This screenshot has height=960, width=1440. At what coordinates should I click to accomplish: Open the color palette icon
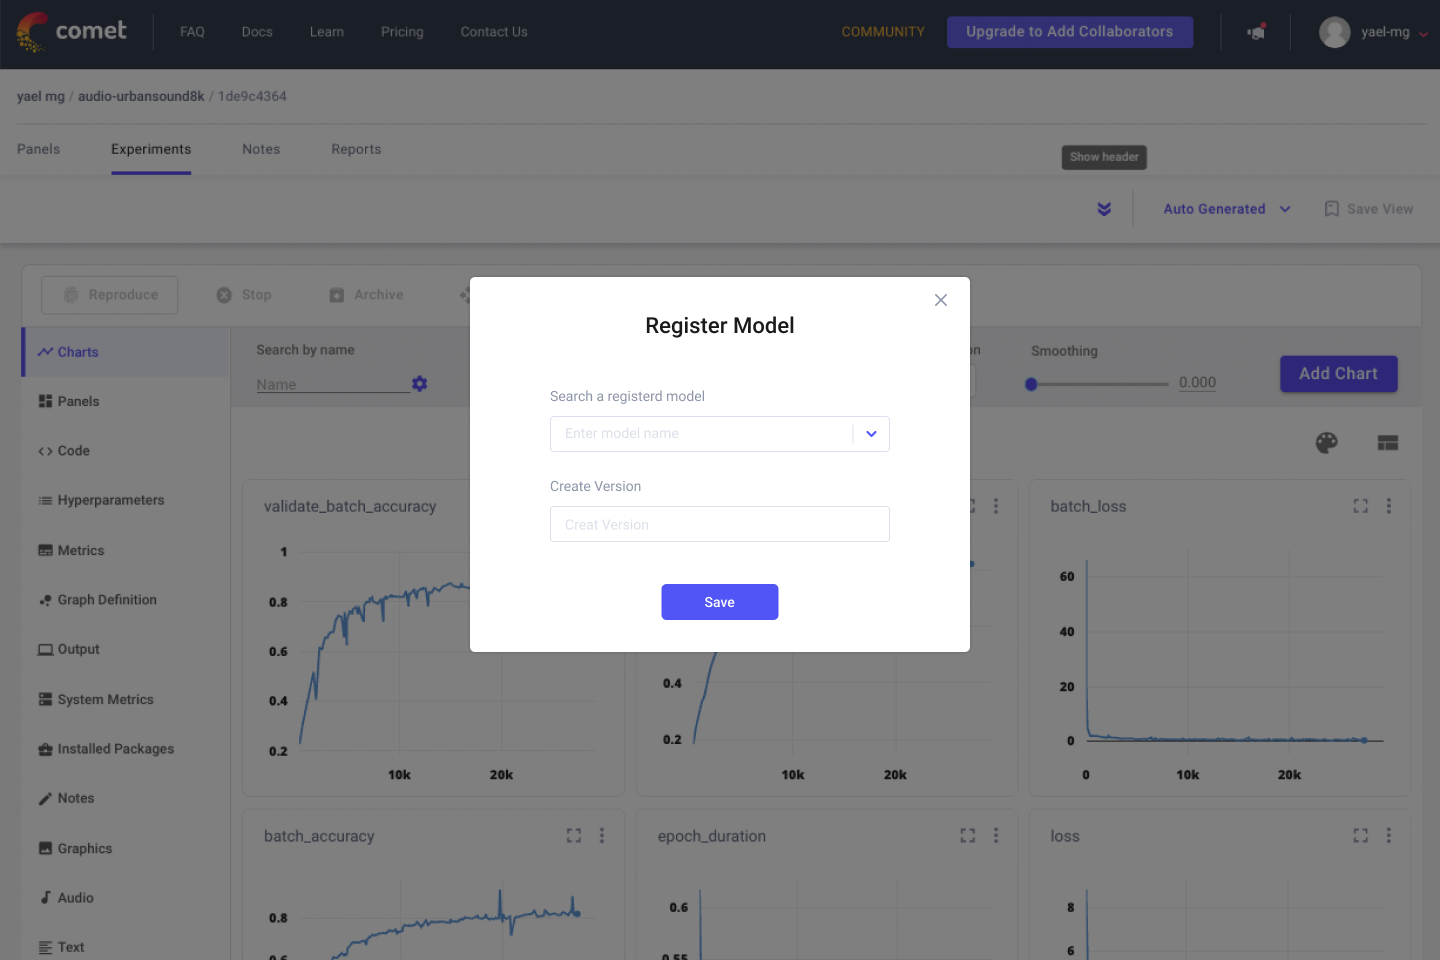click(x=1326, y=443)
